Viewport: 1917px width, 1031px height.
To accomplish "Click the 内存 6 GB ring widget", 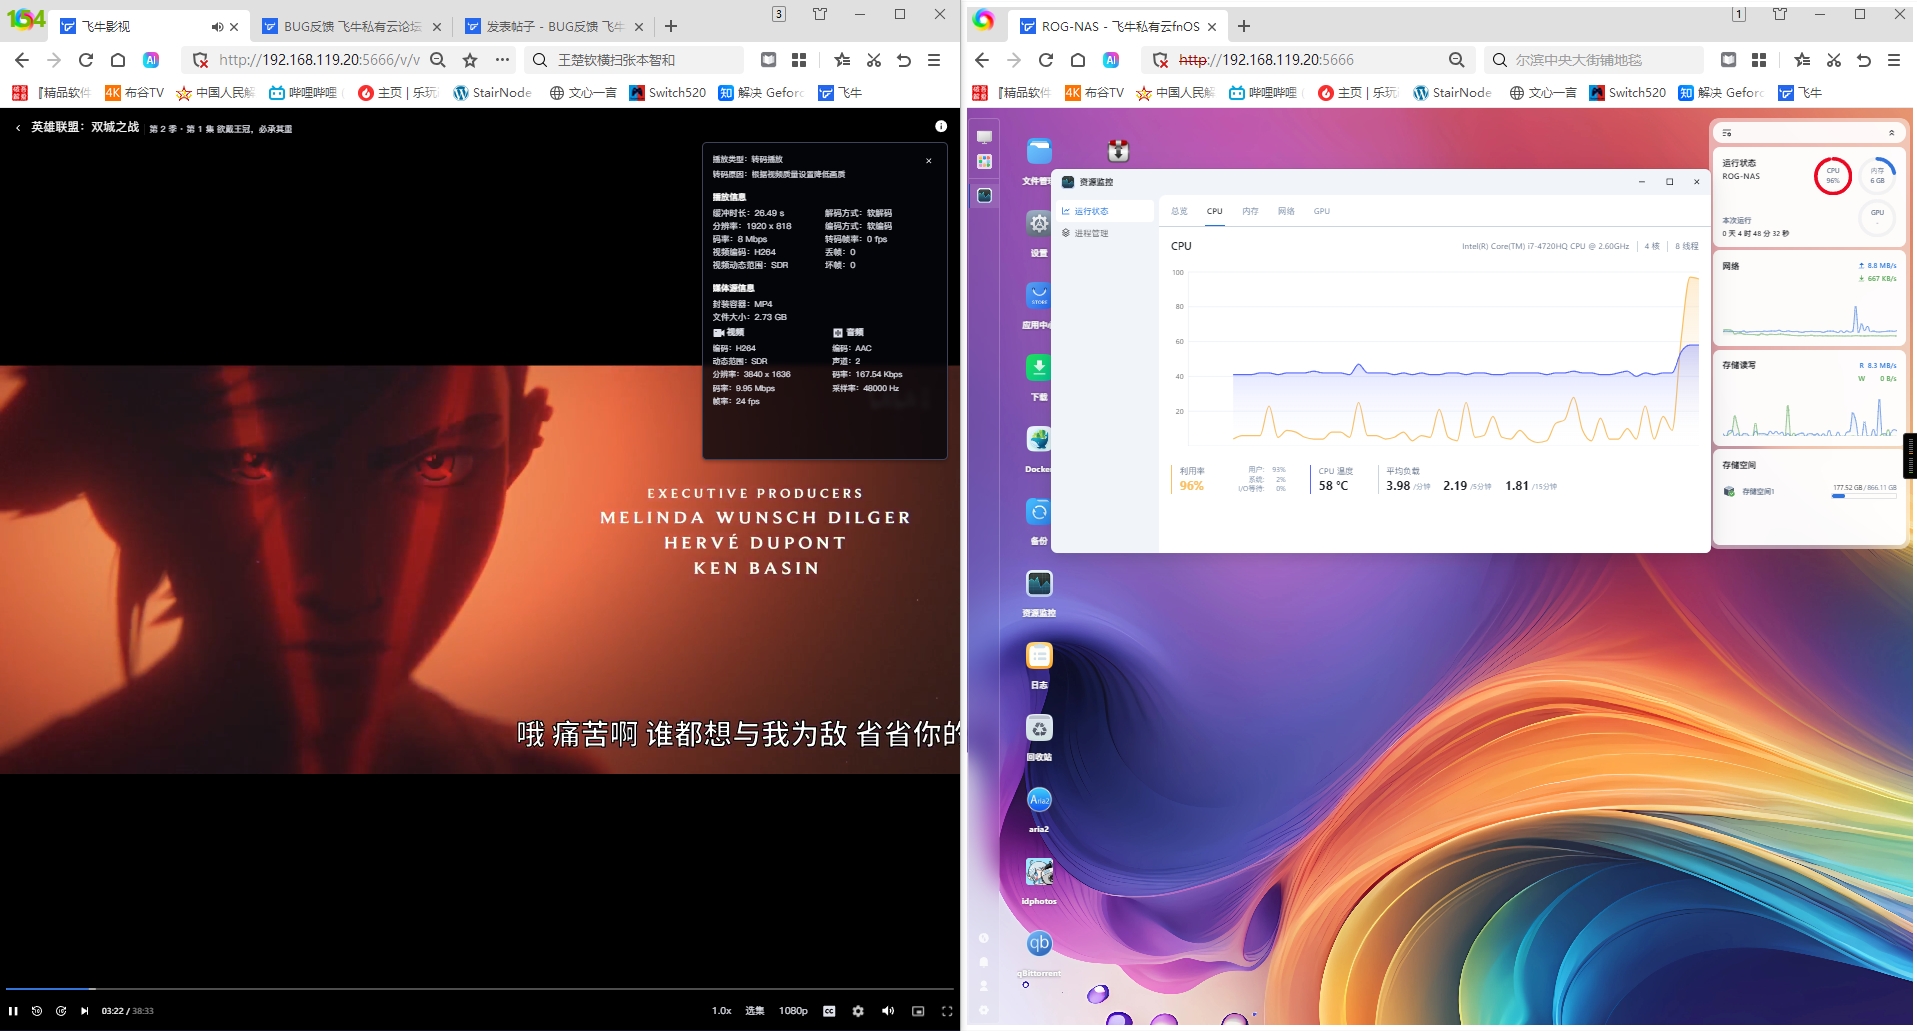I will point(1877,176).
